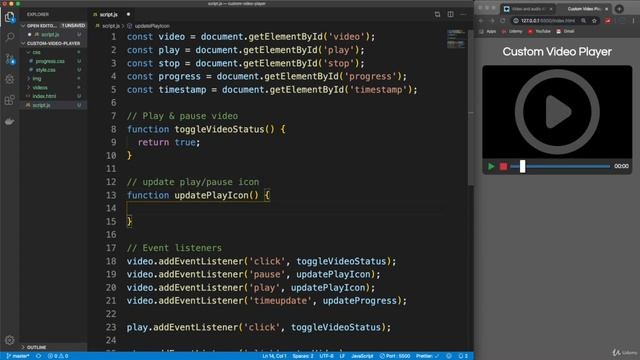Click the browser back arrow
This screenshot has width=640, height=360.
tap(482, 20)
